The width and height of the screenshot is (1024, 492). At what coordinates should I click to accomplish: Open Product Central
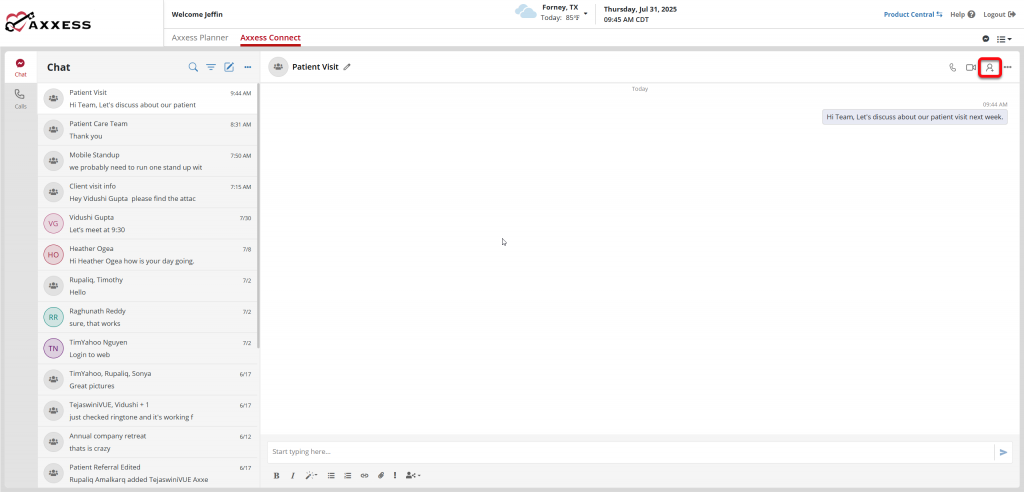(x=913, y=14)
